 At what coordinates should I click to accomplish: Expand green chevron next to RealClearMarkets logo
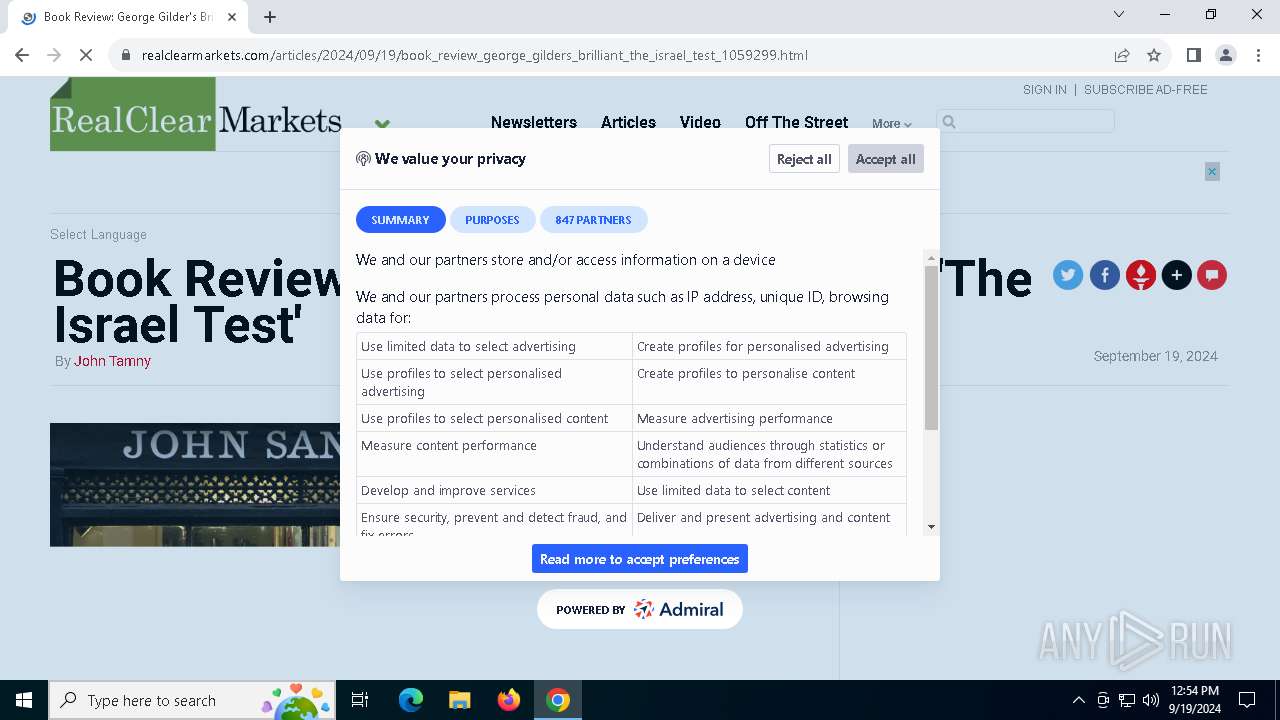pos(382,124)
